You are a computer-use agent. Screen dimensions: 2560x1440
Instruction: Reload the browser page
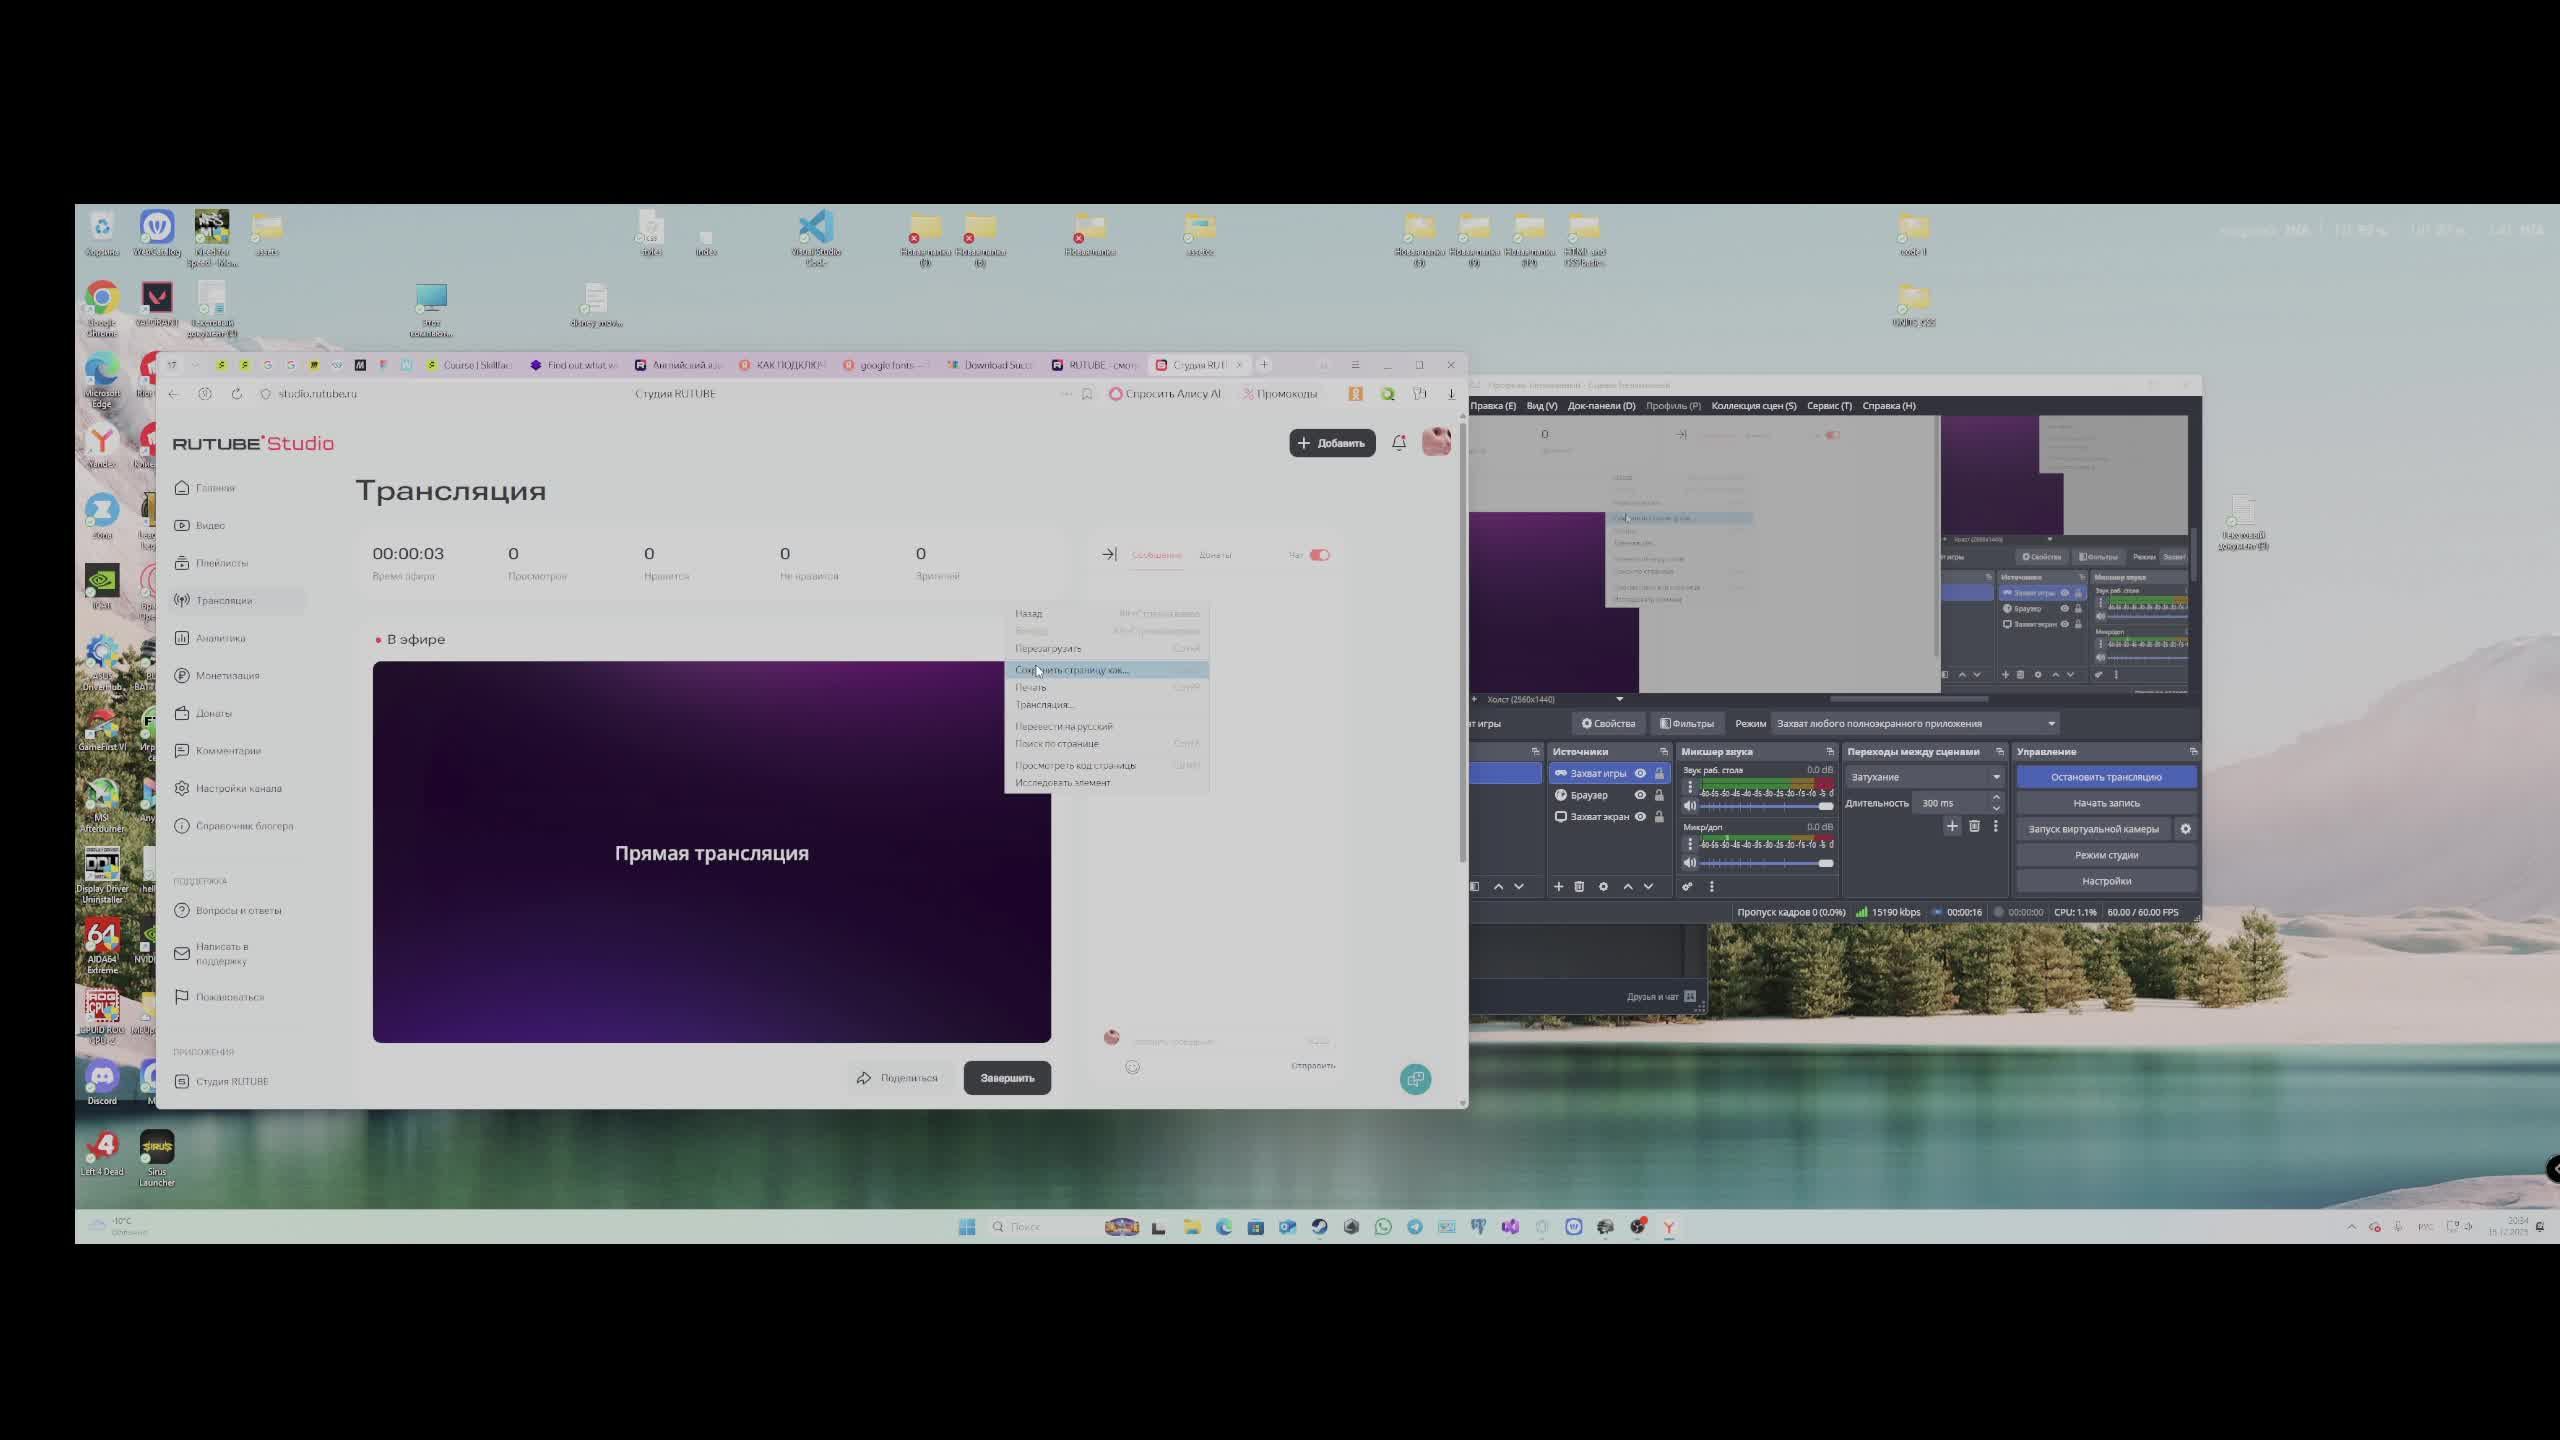[x=237, y=394]
